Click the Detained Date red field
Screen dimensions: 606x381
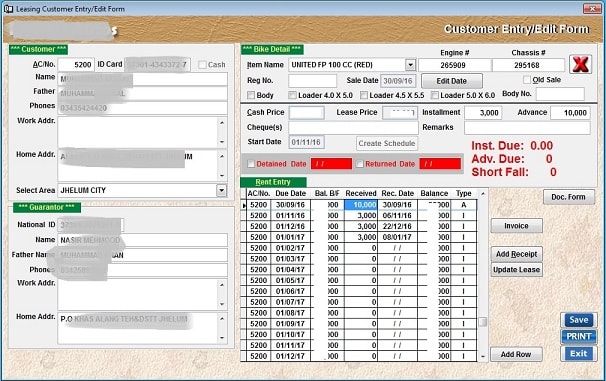point(331,164)
